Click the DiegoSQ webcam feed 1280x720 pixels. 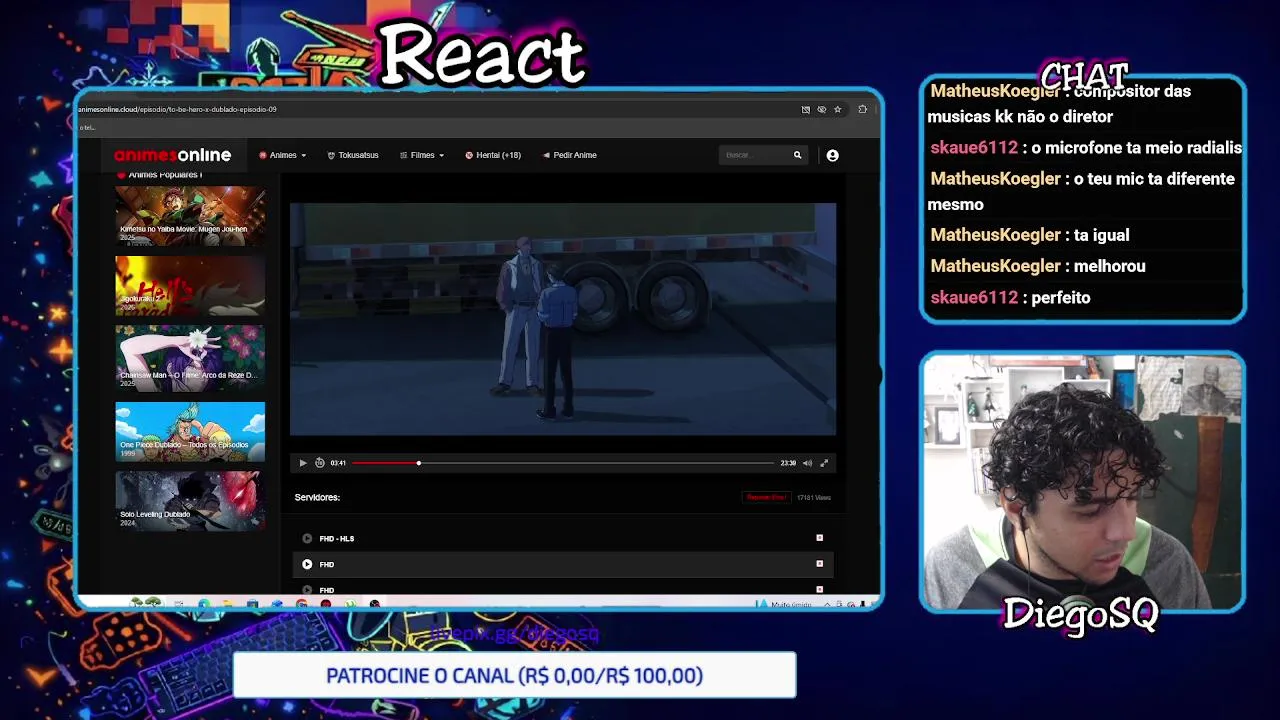point(1082,482)
